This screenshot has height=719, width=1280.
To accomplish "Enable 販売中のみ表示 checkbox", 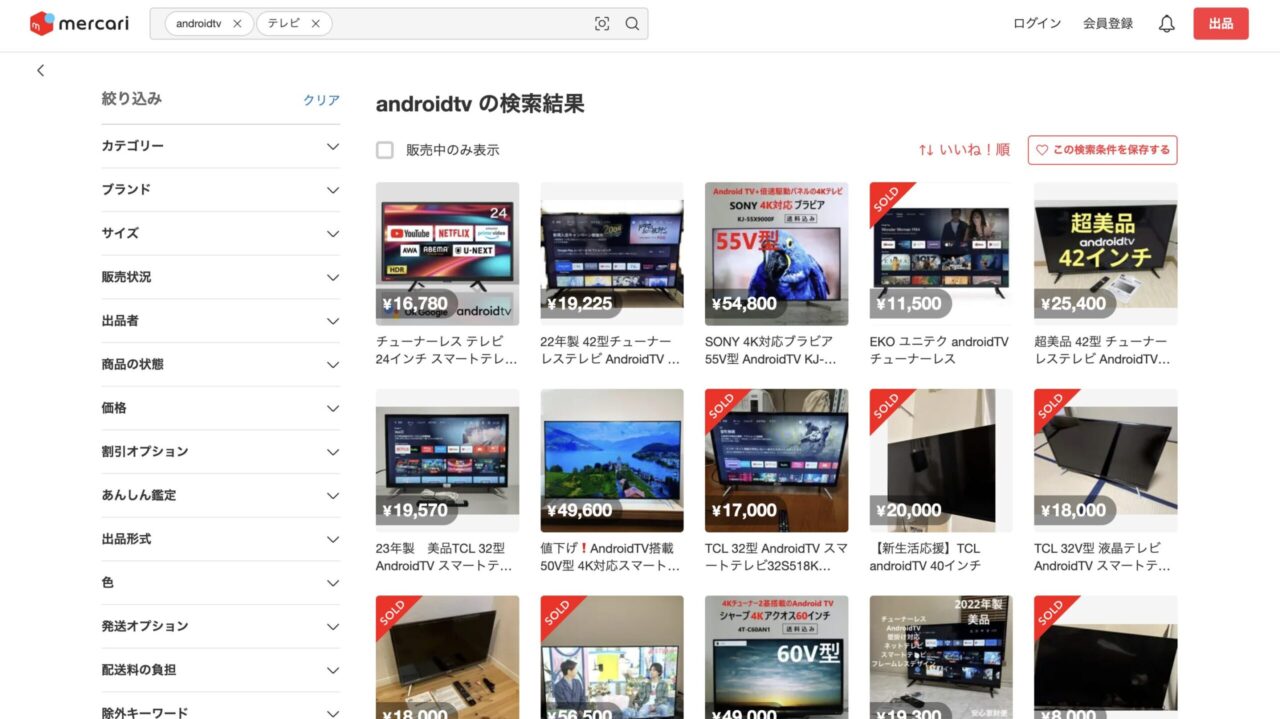I will tap(385, 150).
